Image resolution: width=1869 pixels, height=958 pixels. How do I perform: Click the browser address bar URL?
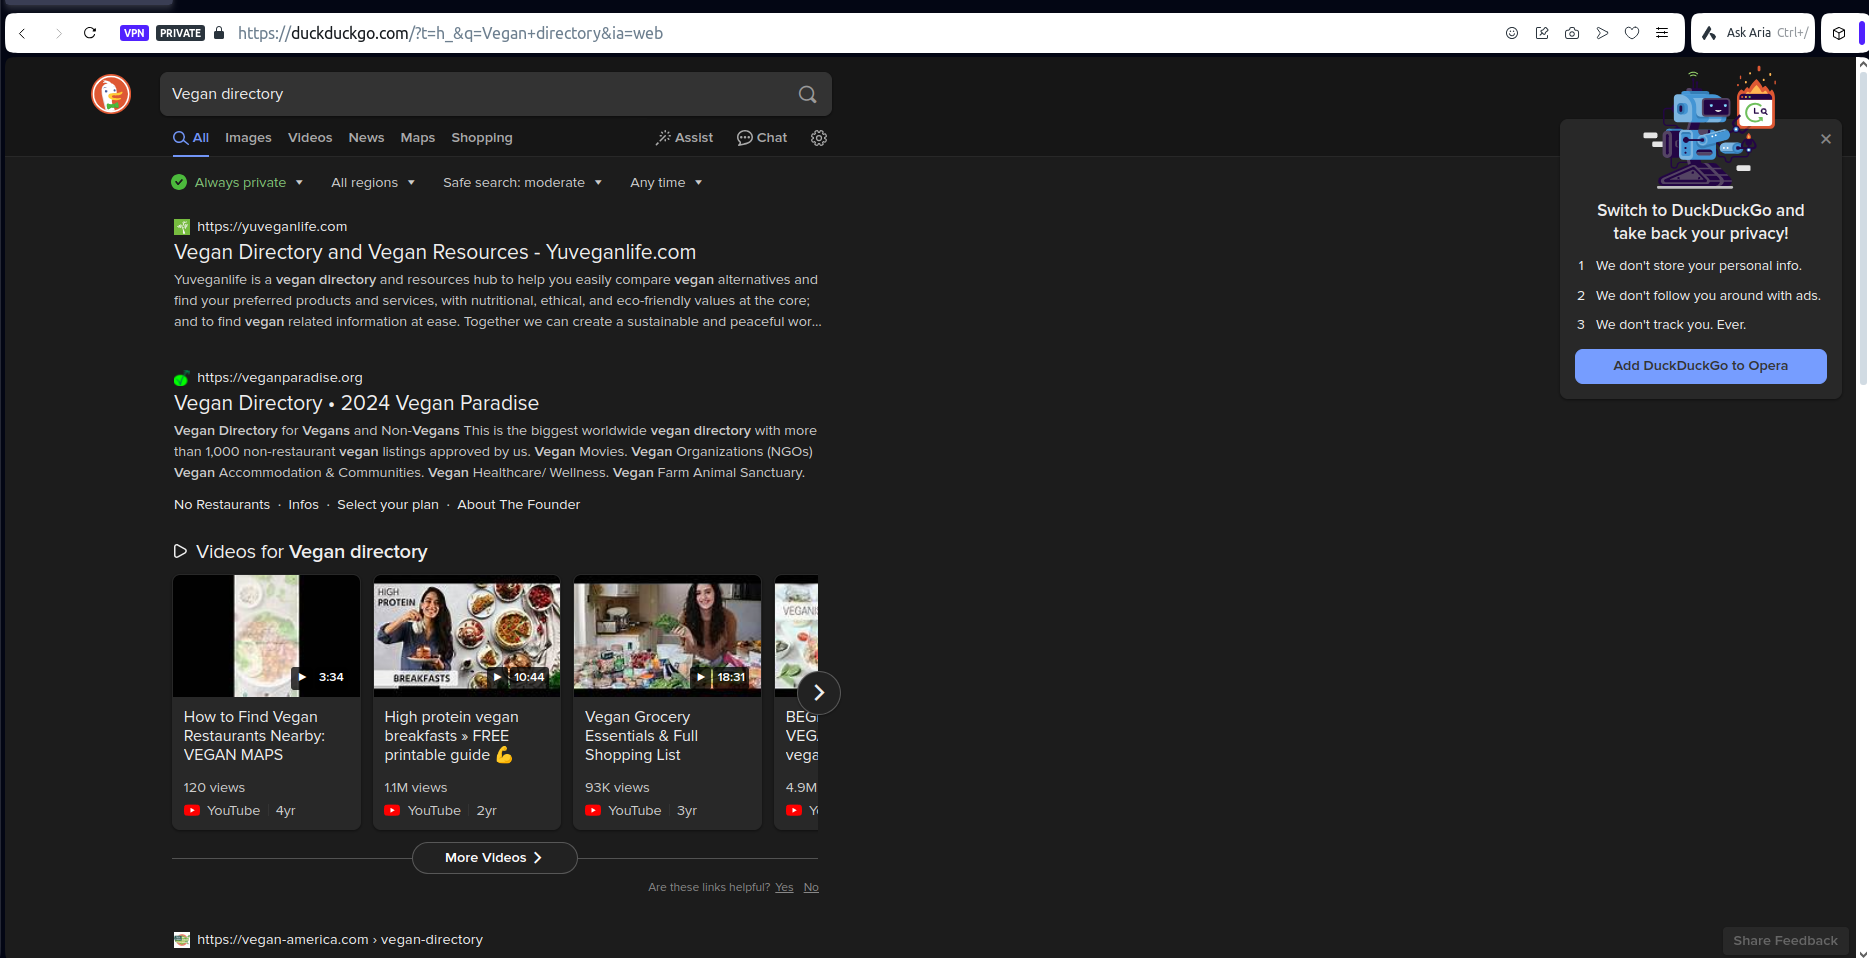[x=450, y=33]
